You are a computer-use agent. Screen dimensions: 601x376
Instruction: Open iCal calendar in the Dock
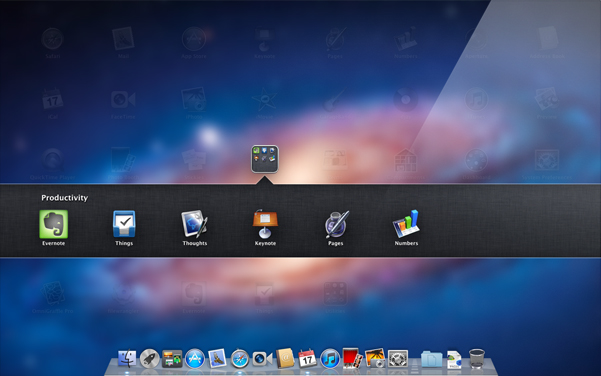click(307, 359)
